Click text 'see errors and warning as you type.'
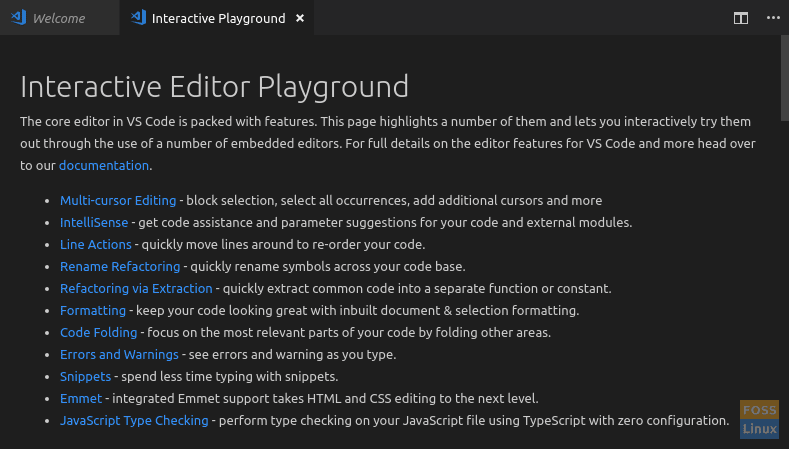The height and width of the screenshot is (449, 789). click(292, 355)
